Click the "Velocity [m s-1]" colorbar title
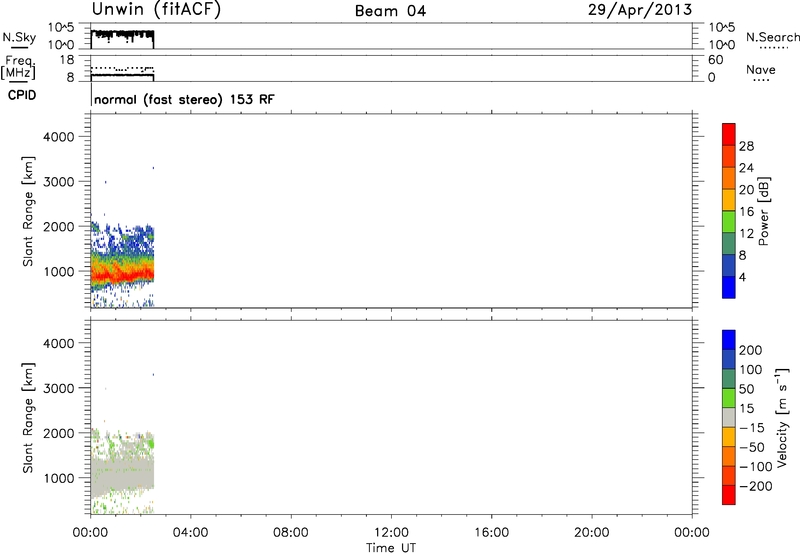 (x=782, y=417)
